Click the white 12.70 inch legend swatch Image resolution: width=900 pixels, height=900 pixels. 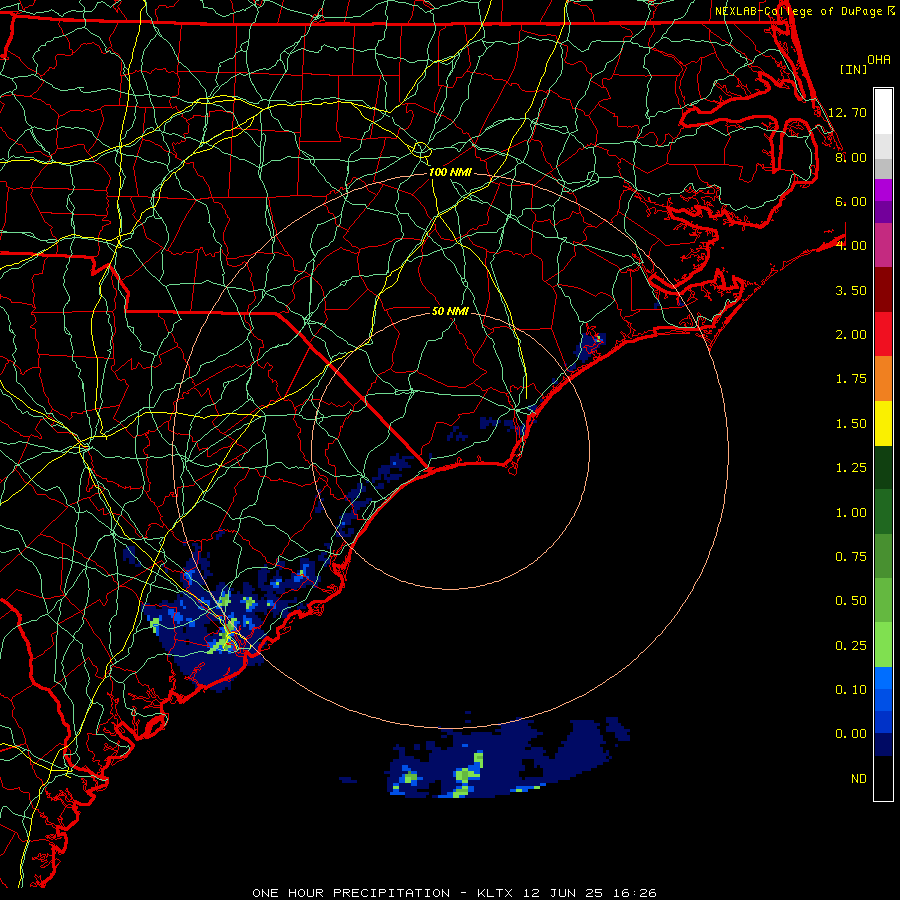(x=883, y=112)
